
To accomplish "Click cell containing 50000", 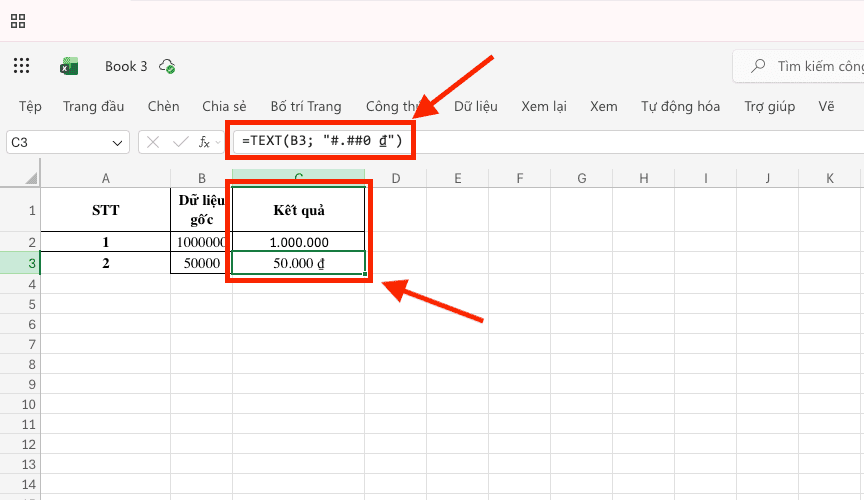I will pyautogui.click(x=202, y=263).
